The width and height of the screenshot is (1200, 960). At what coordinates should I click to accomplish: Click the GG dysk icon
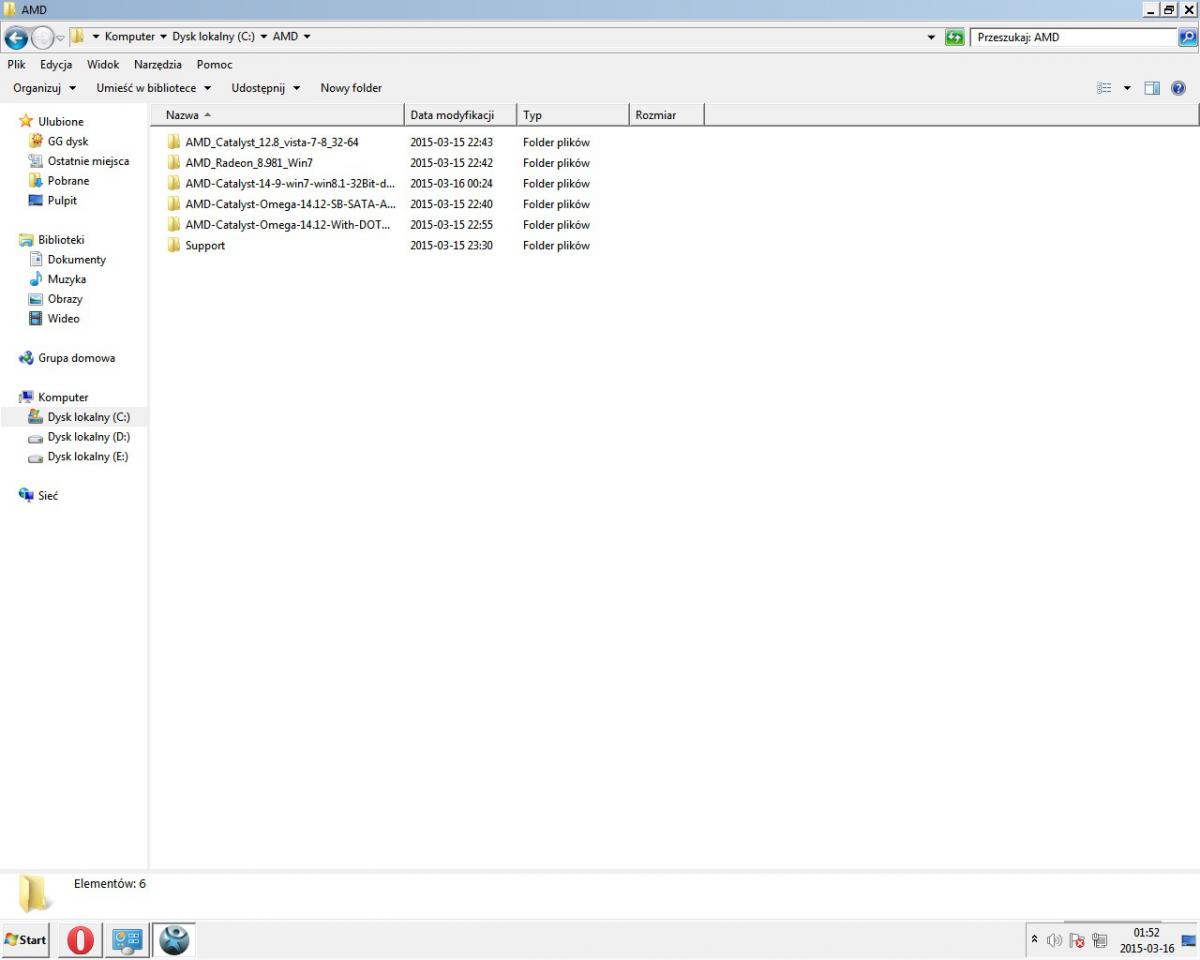click(x=36, y=141)
